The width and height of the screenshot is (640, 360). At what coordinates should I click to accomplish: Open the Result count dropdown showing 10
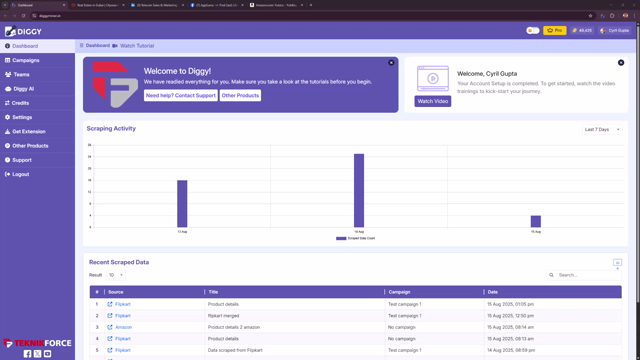[116, 275]
